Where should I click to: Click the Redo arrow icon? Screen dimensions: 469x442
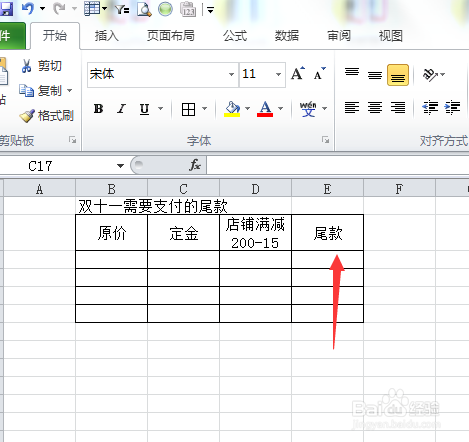point(59,9)
